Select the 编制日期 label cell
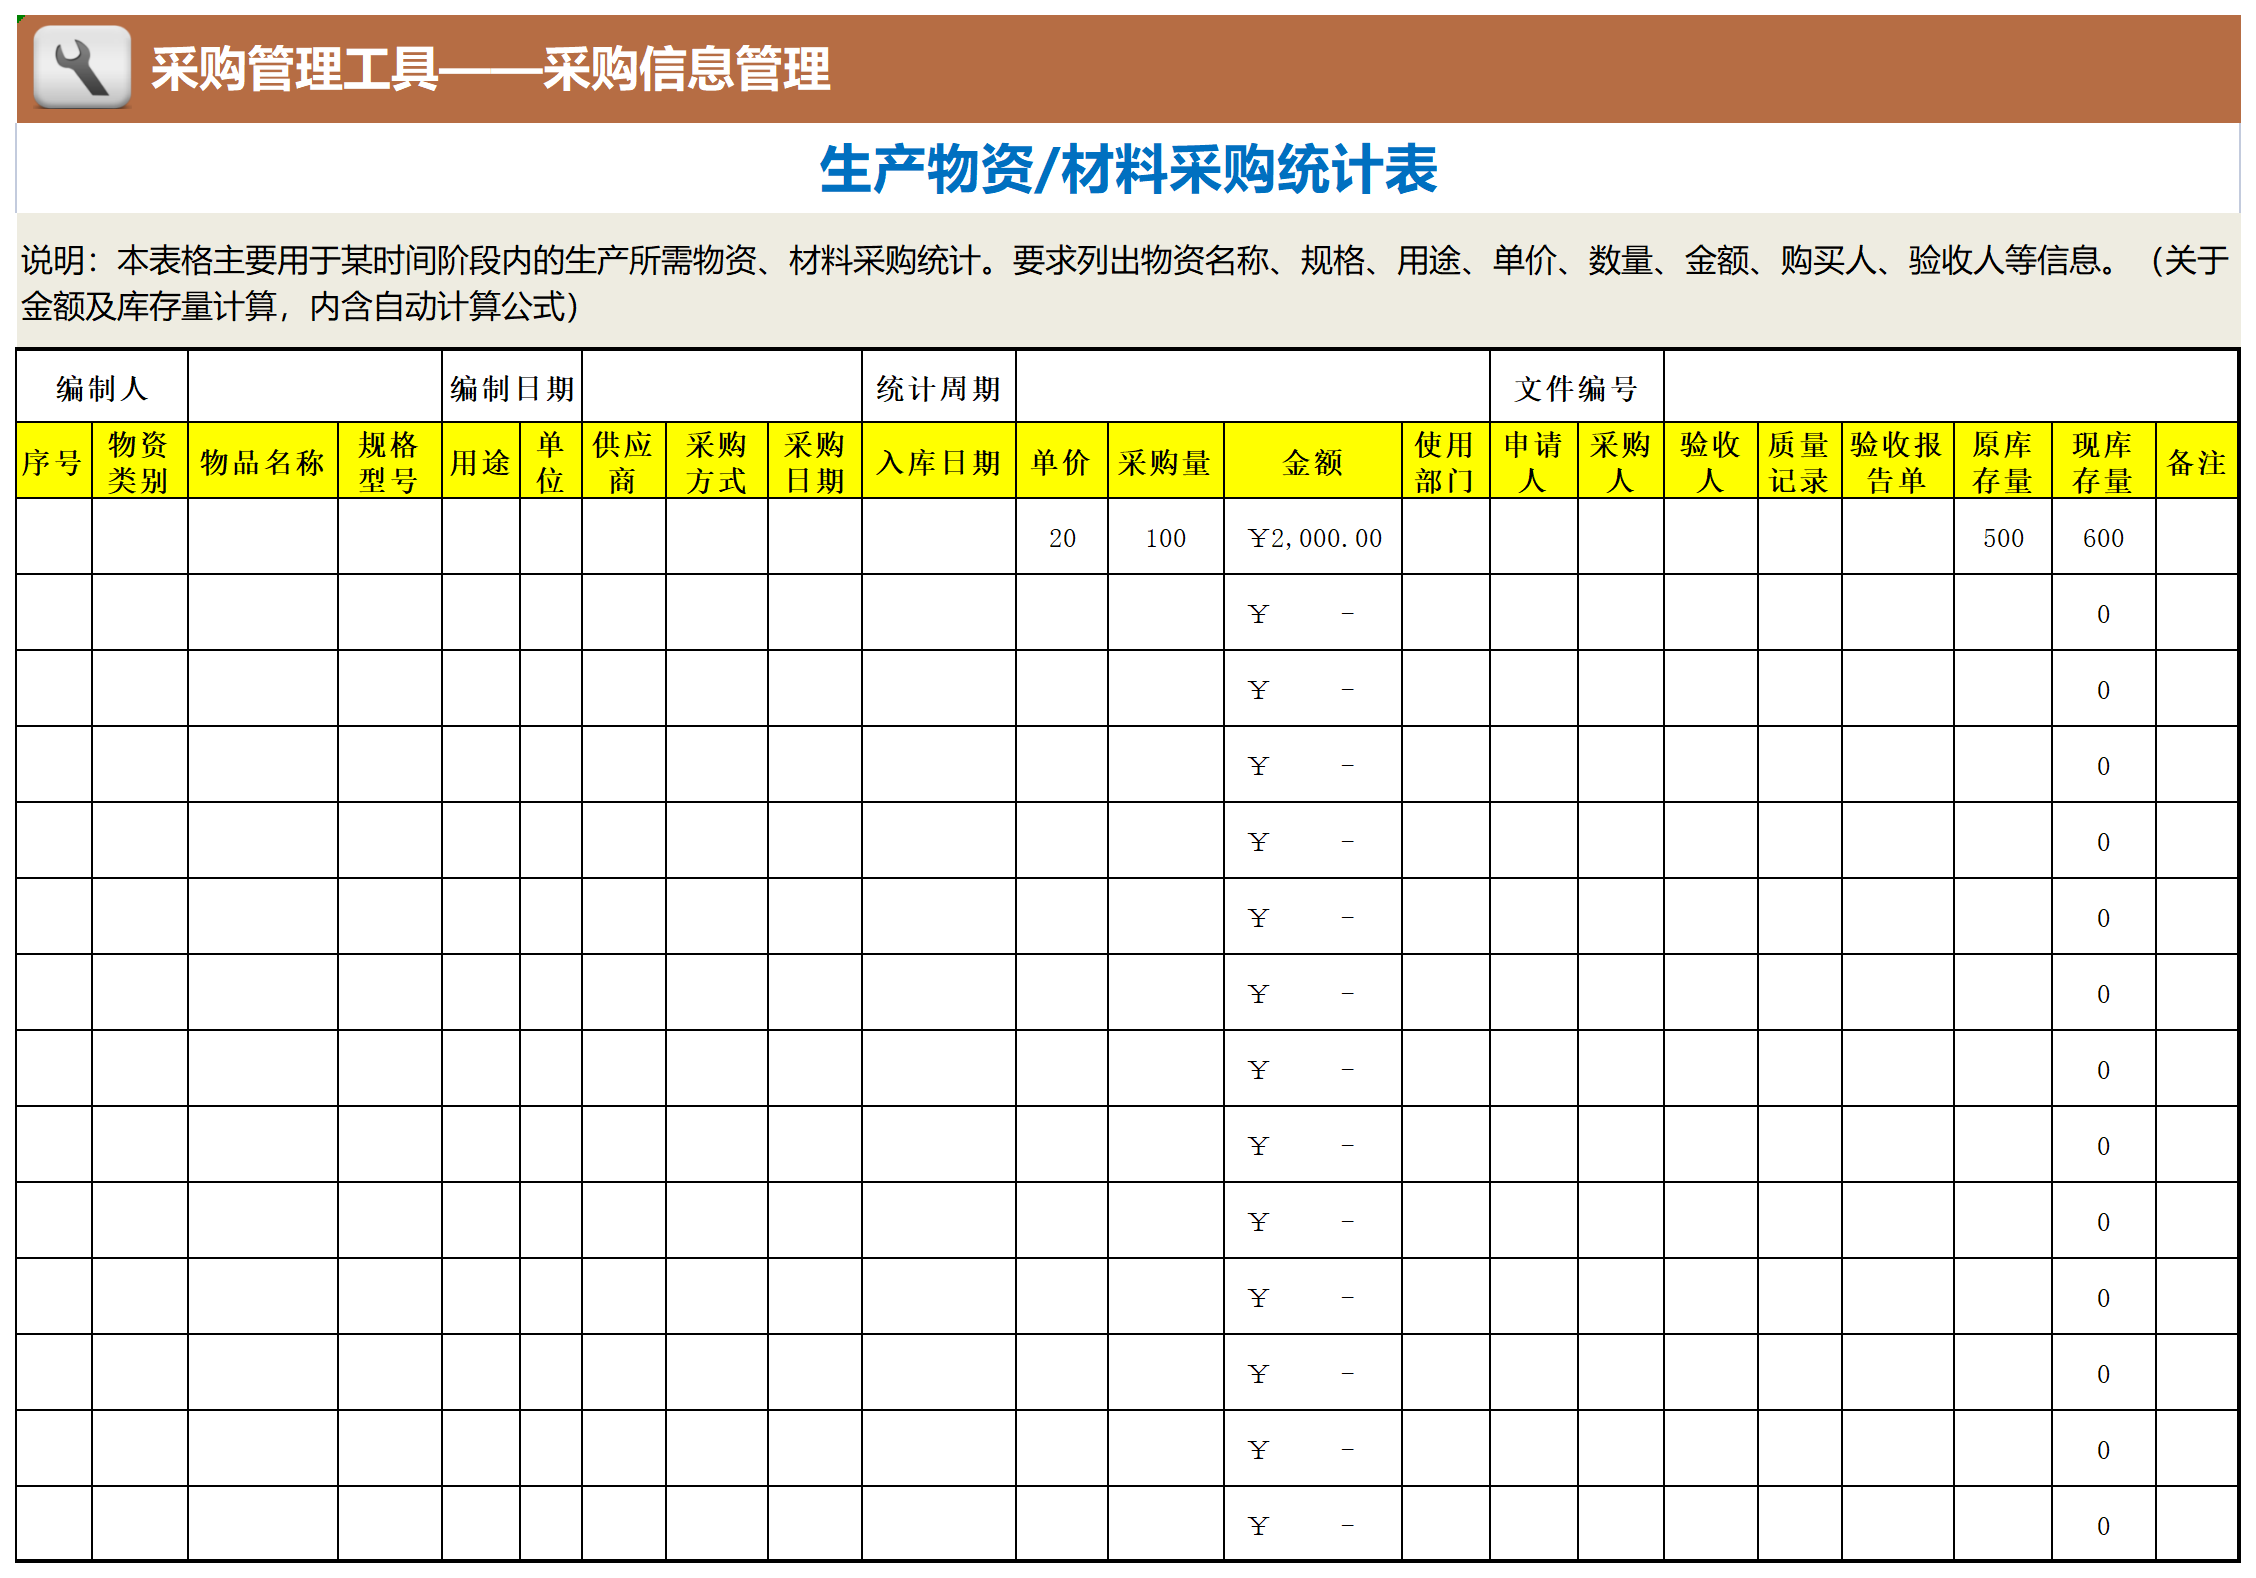The width and height of the screenshot is (2256, 1578). pos(512,387)
